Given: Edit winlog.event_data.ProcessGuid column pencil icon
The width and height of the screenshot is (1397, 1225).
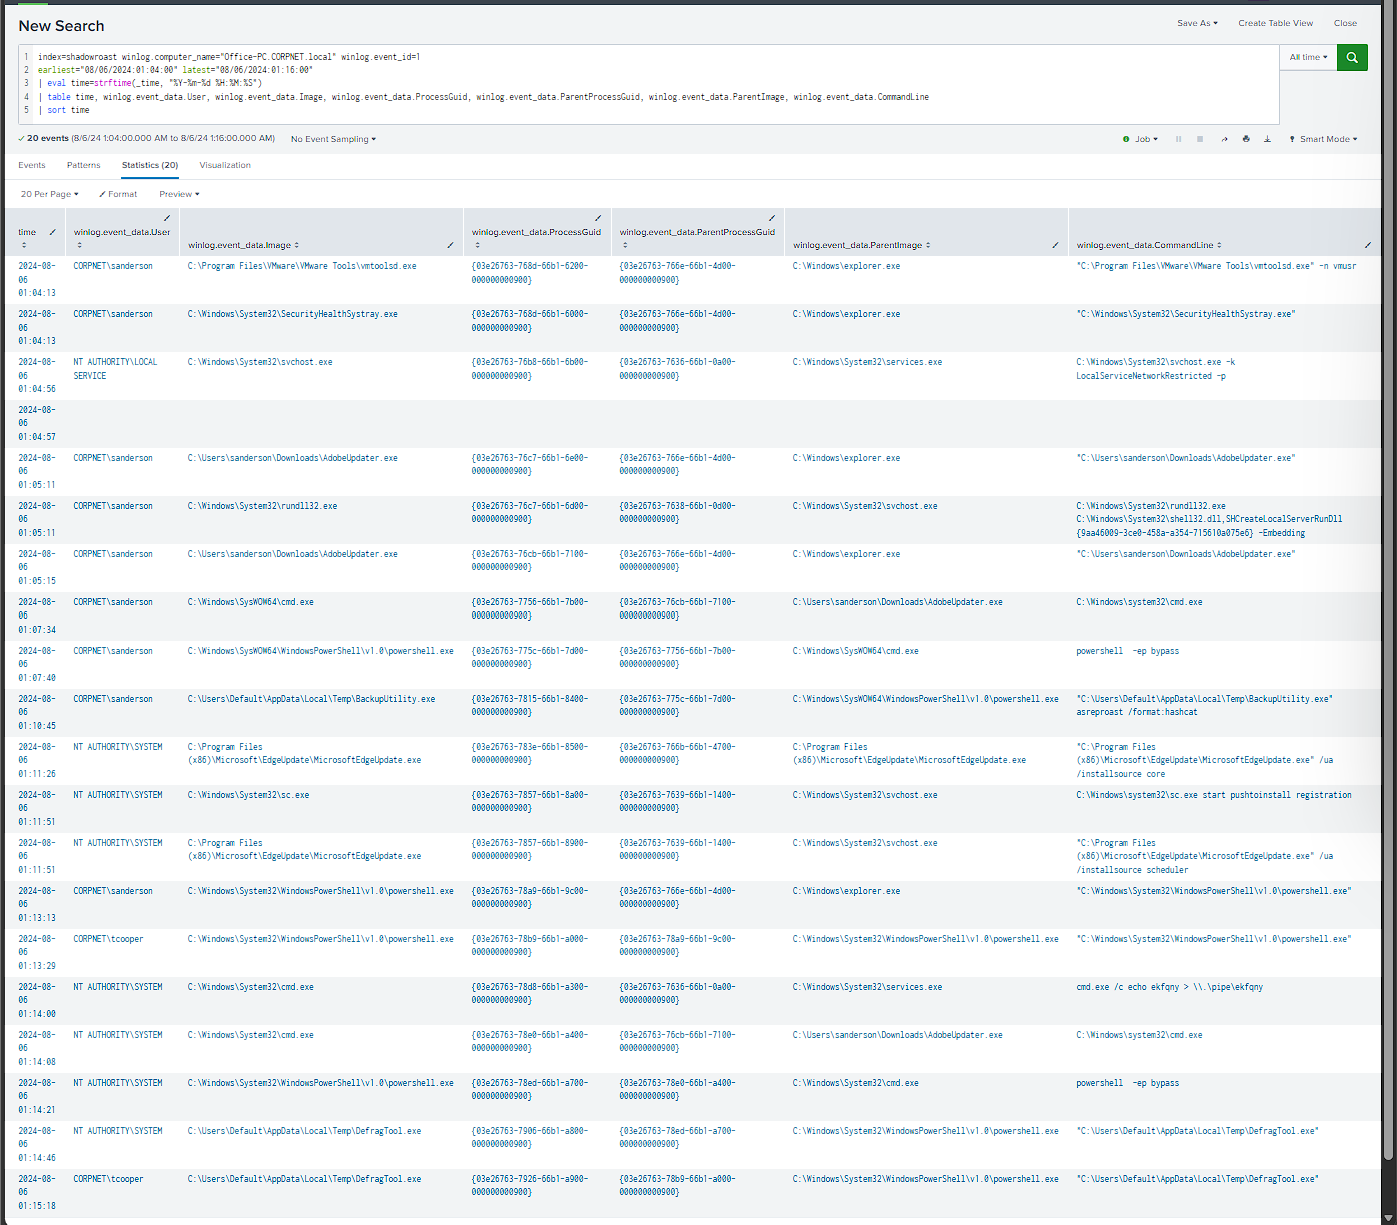Looking at the screenshot, I should [x=598, y=218].
